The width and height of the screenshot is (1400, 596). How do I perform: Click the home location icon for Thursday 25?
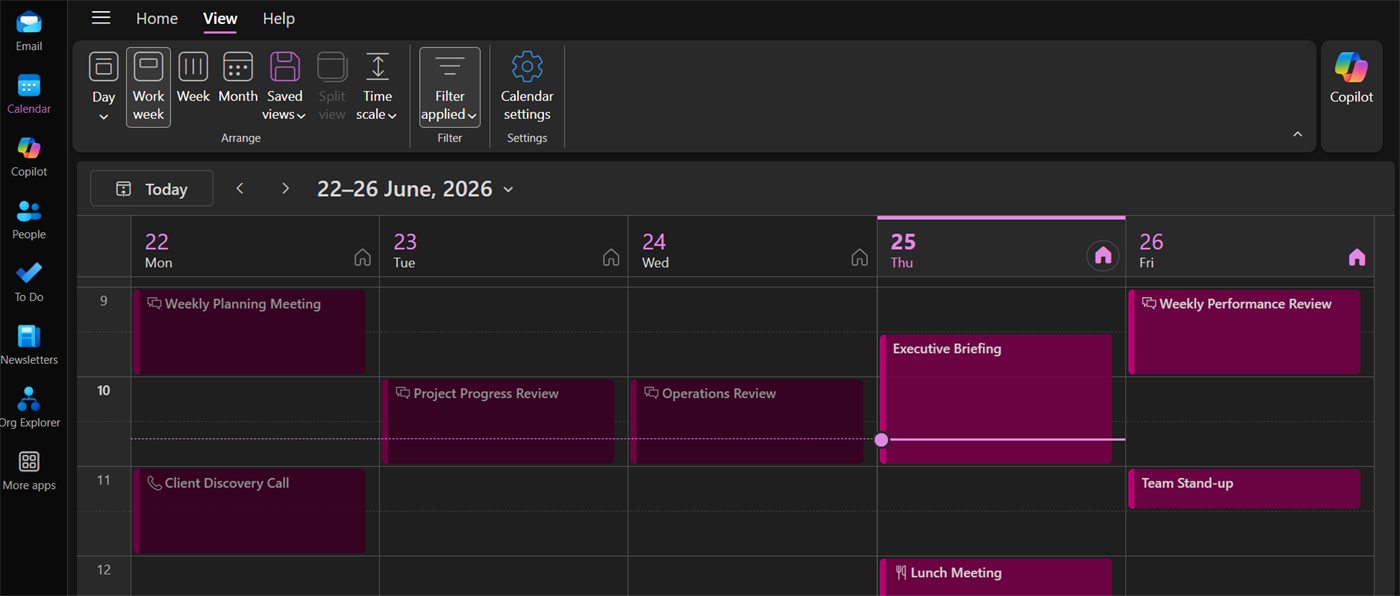pos(1103,256)
